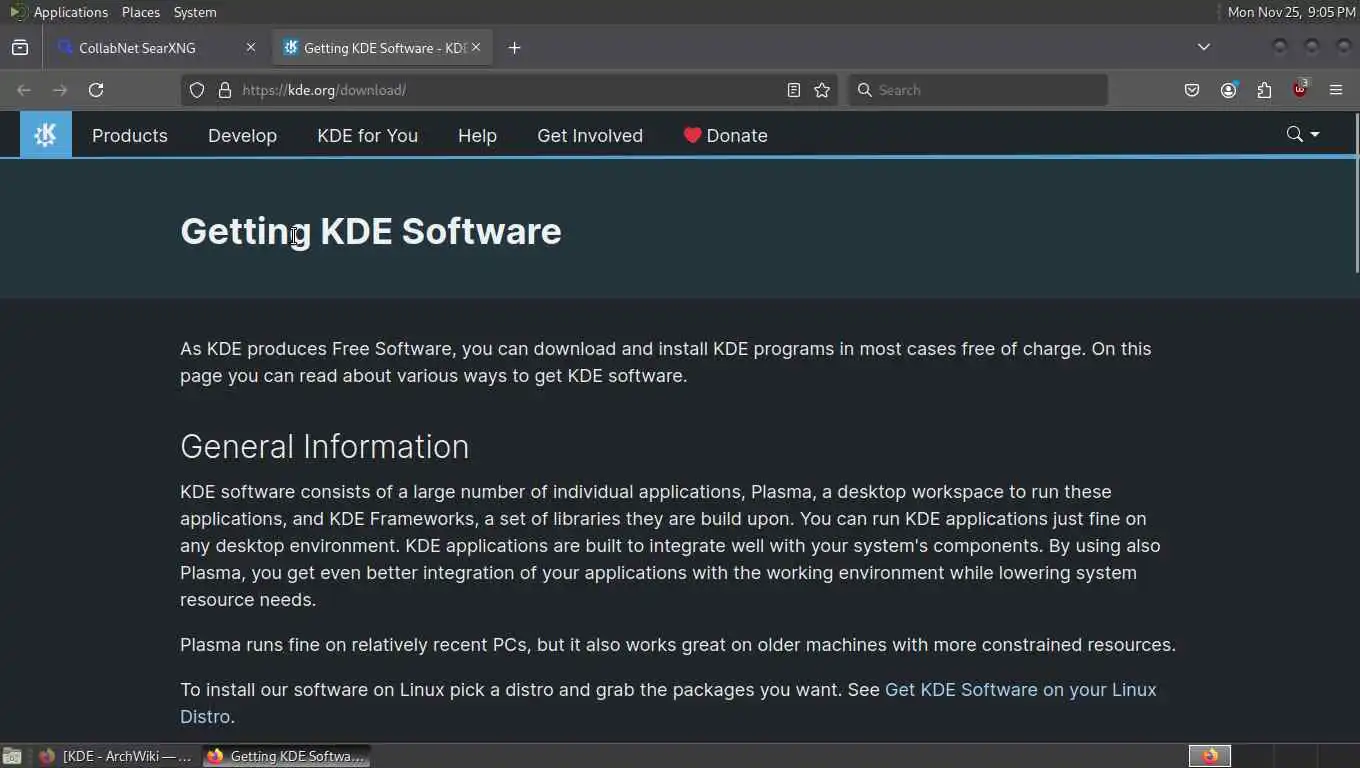This screenshot has height=768, width=1360.
Task: Open Firefox account icon
Action: coord(1228,90)
